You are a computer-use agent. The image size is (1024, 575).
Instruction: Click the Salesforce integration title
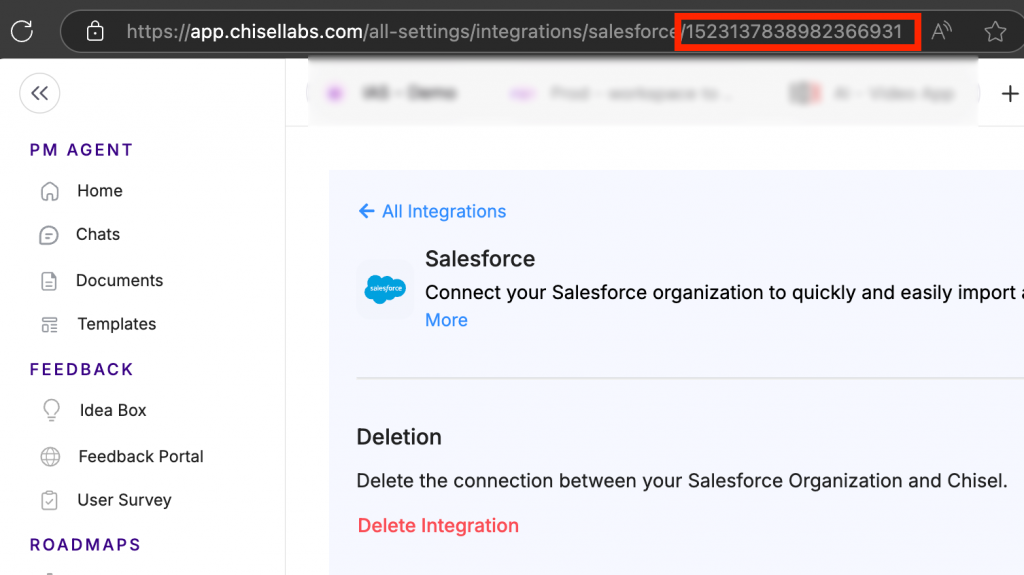tap(480, 259)
